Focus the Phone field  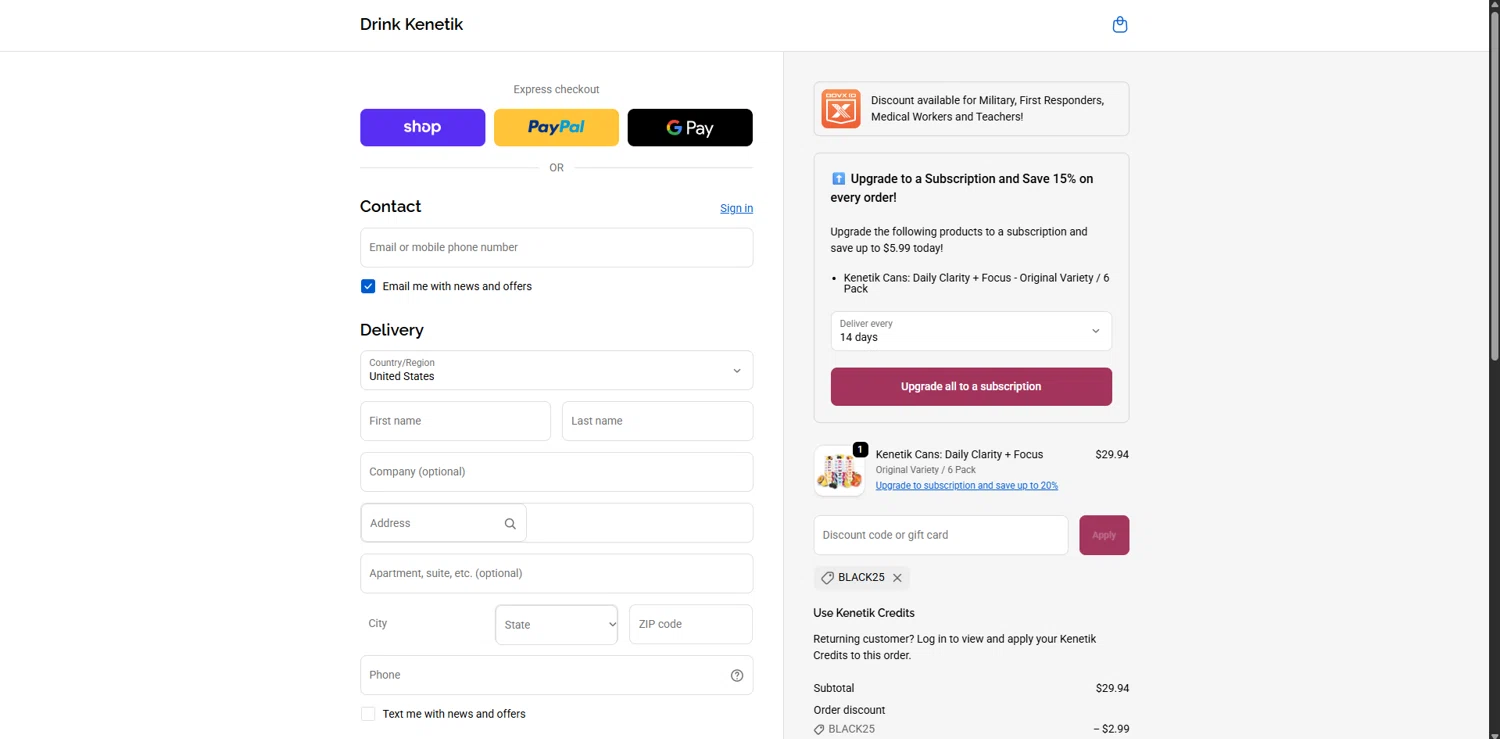(x=556, y=675)
